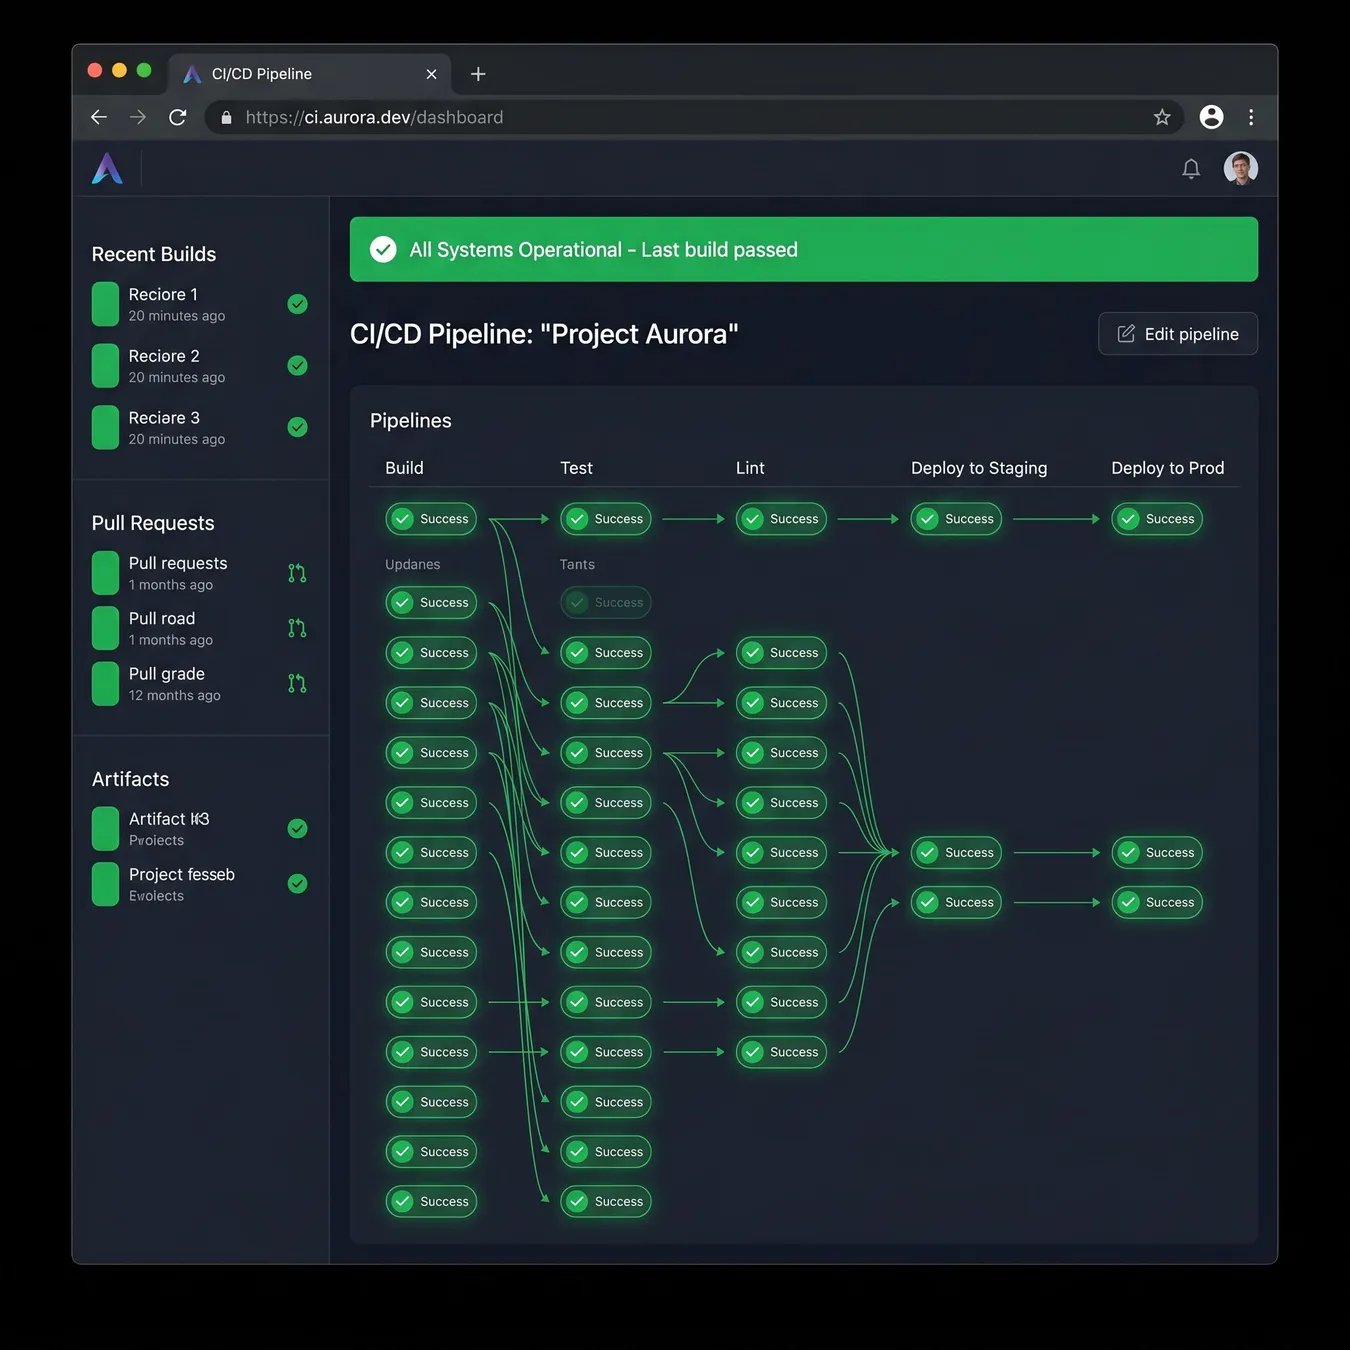Click the Reciore 1 success check icon

pos(297,304)
